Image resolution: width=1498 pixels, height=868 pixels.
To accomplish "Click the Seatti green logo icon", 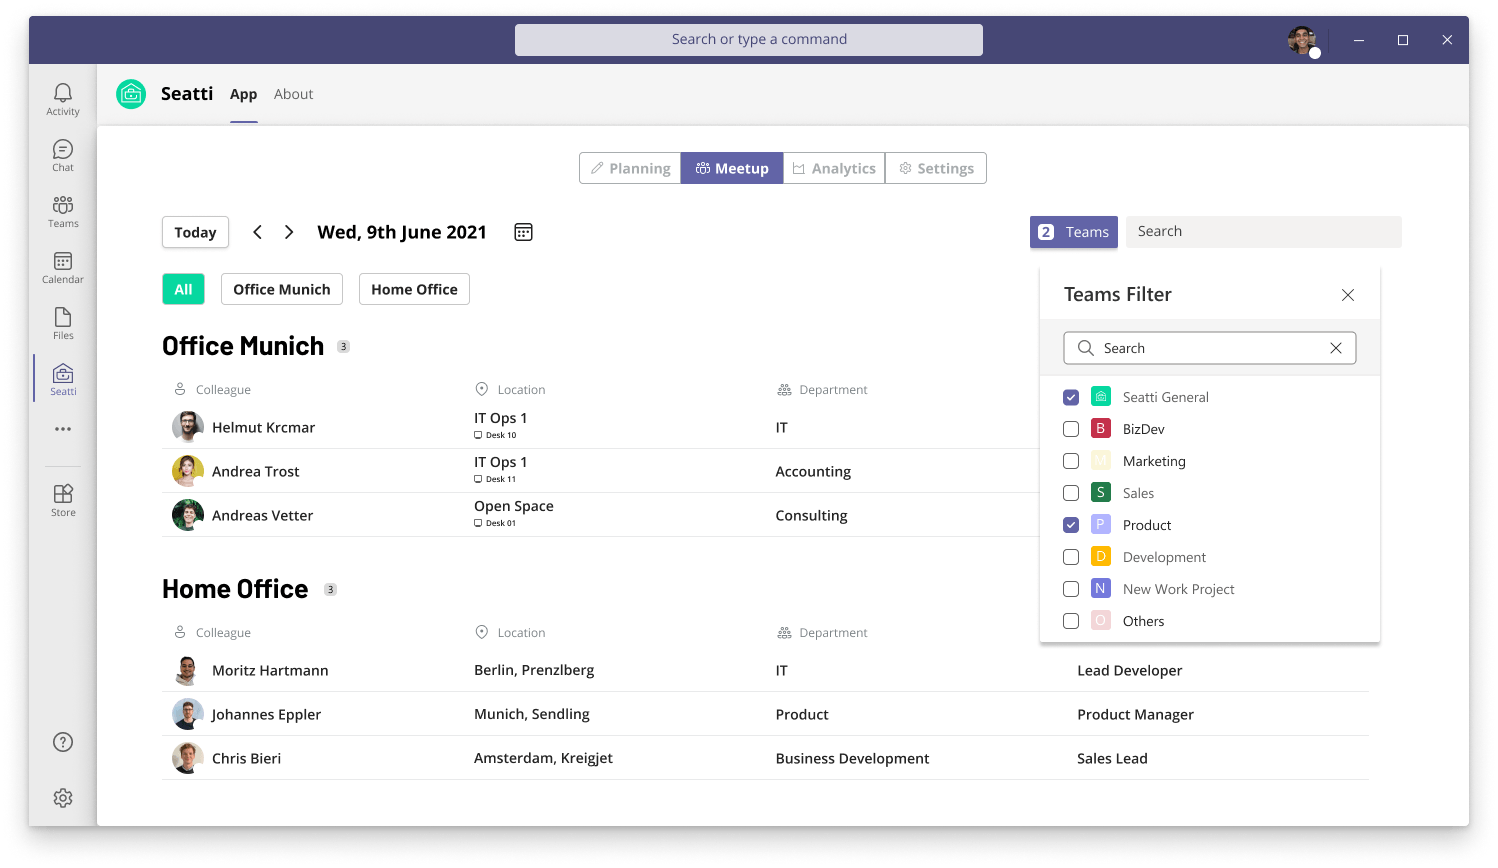I will click(131, 94).
